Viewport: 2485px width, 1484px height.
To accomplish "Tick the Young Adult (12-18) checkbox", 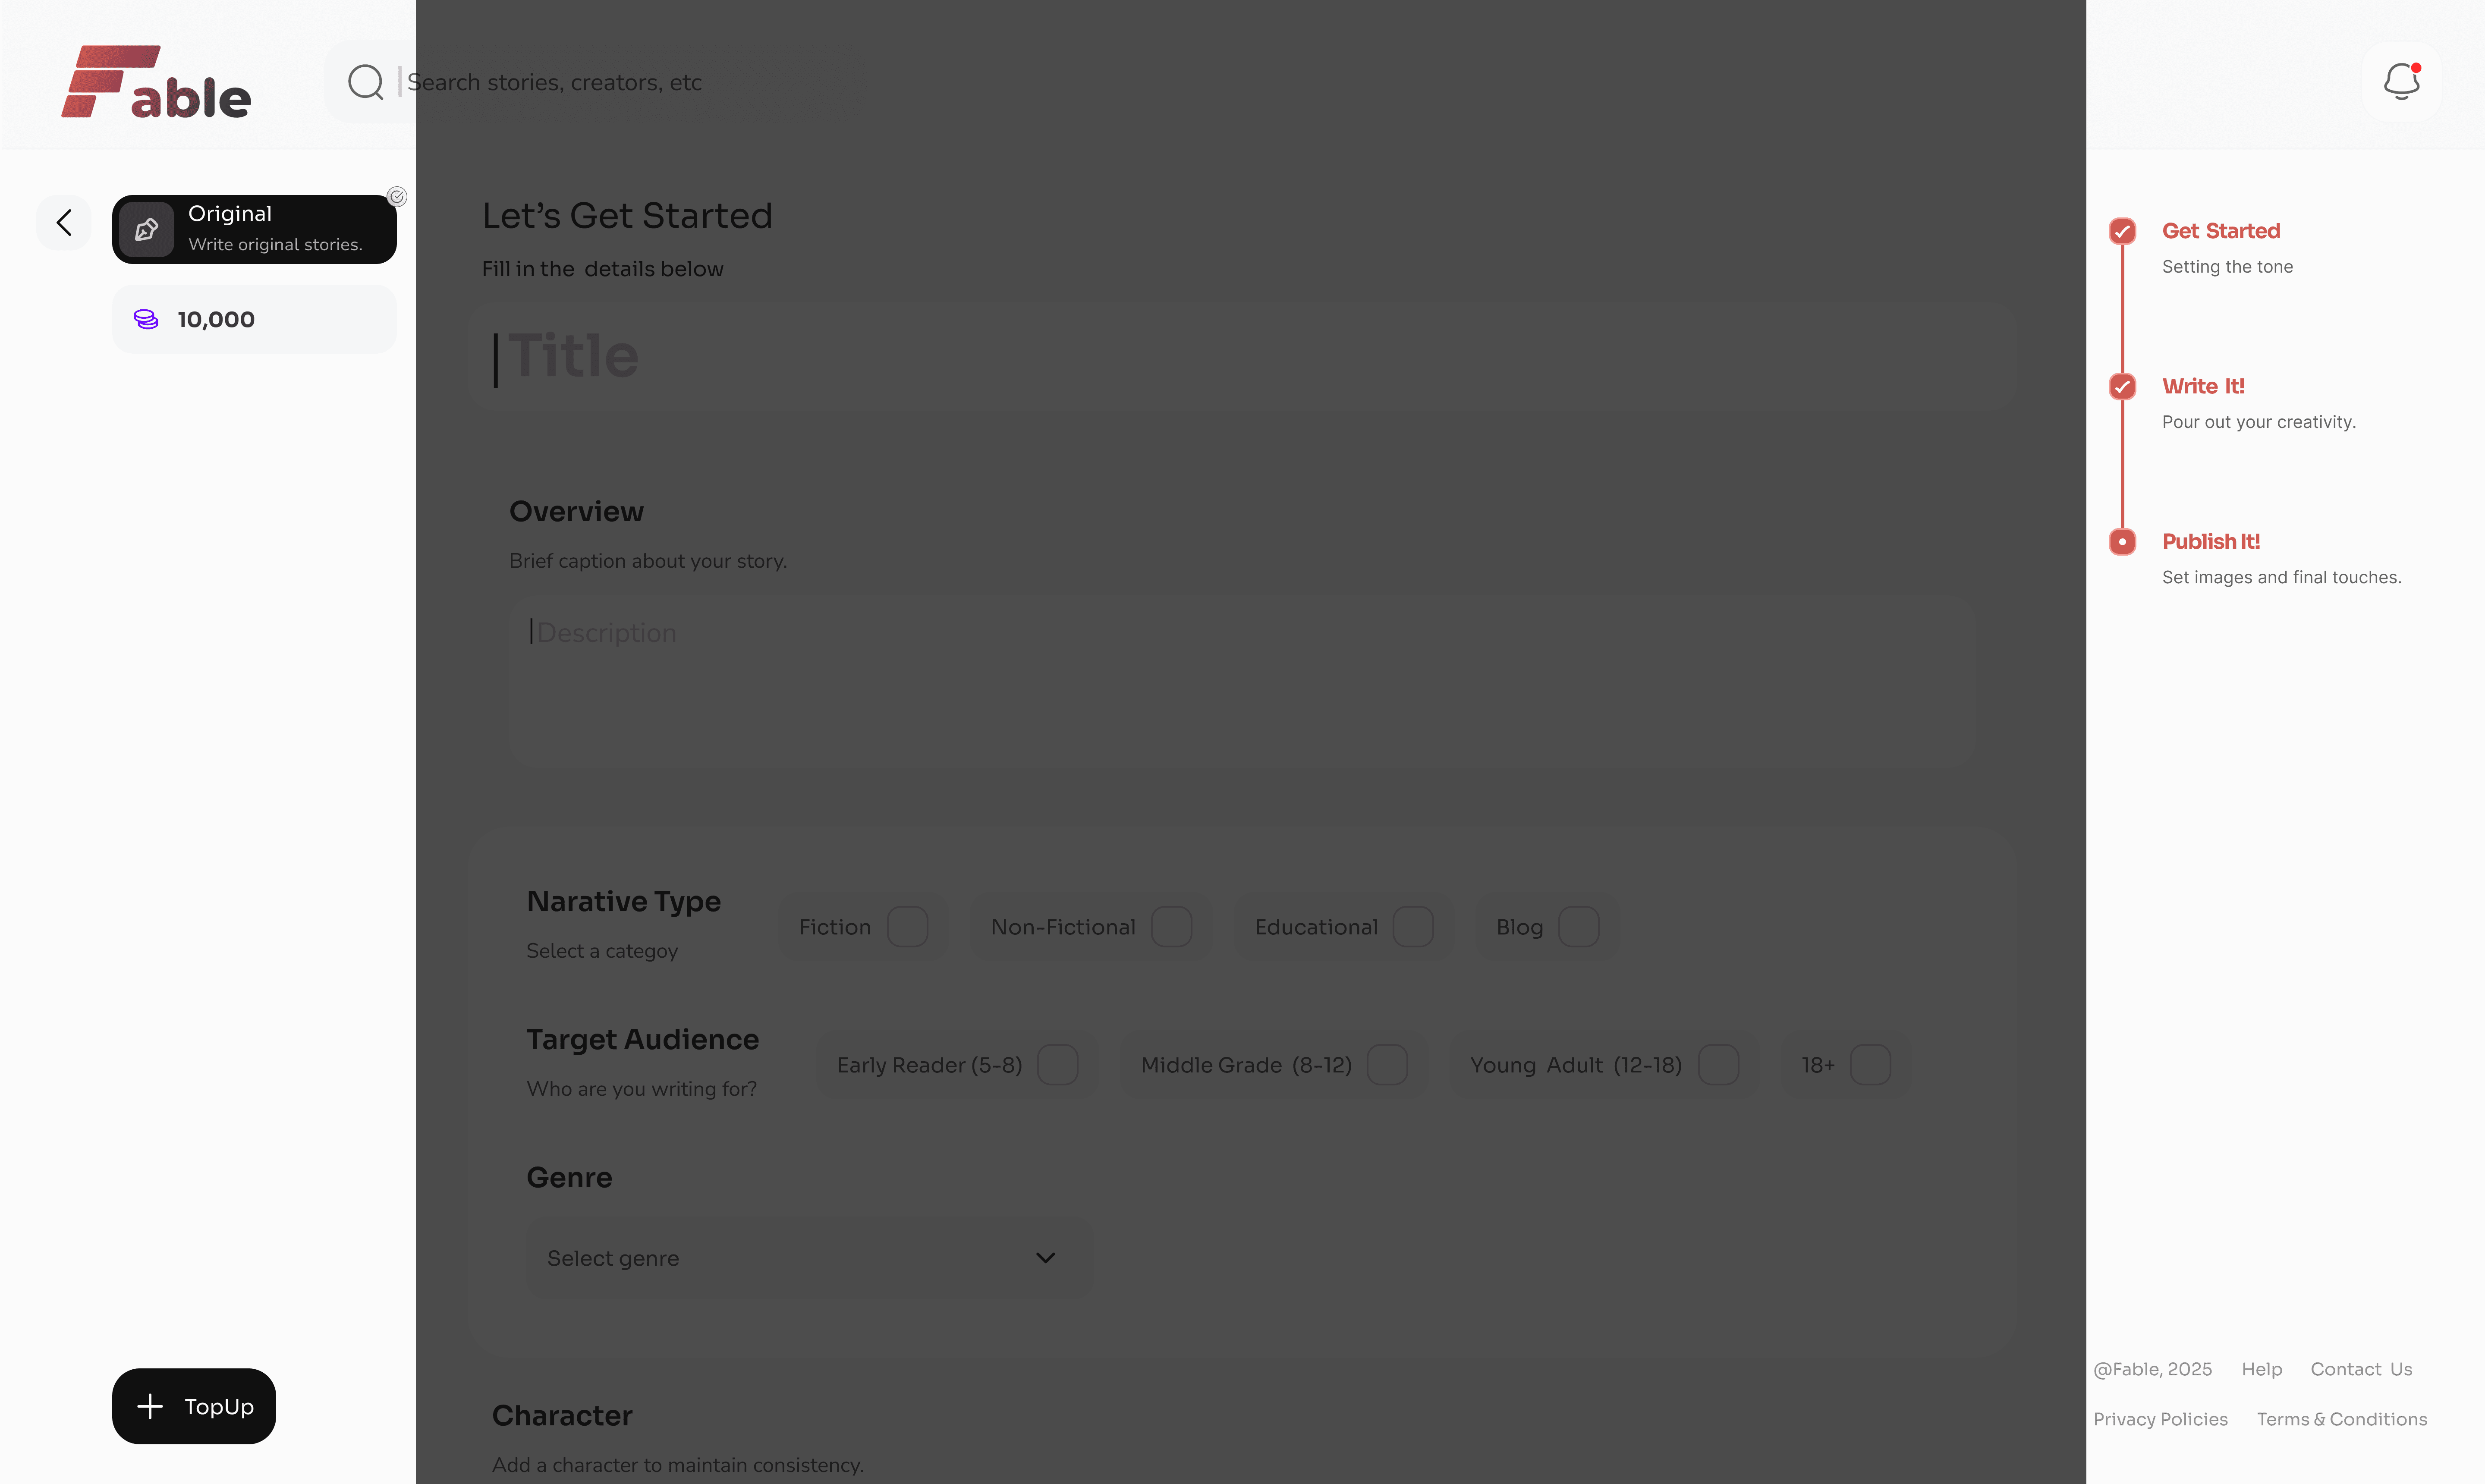I will click(1718, 1065).
